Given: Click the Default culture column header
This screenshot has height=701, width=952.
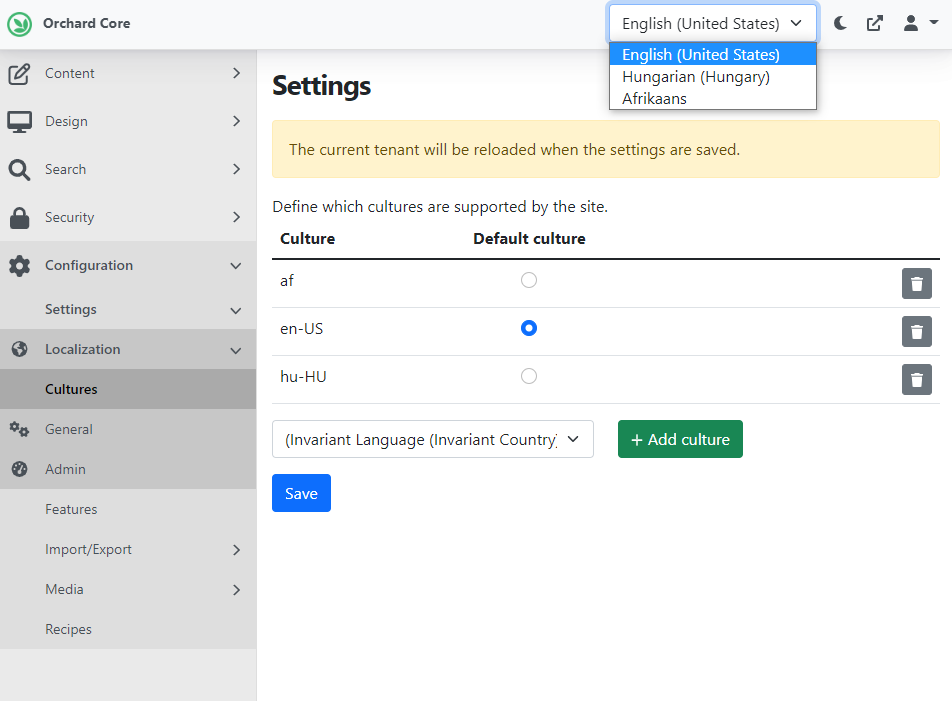Looking at the screenshot, I should pos(529,239).
